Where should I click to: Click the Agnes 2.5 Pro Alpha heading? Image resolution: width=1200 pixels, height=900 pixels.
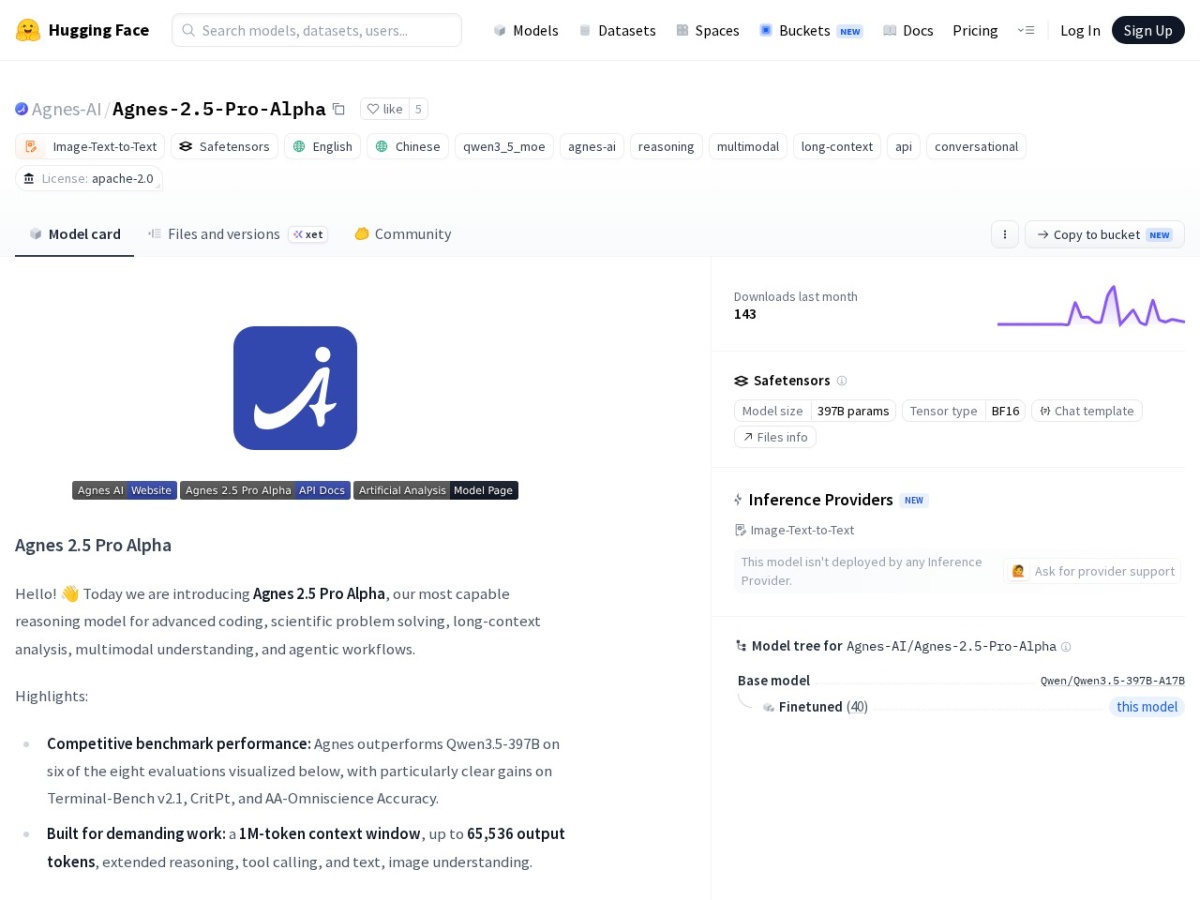[93, 545]
